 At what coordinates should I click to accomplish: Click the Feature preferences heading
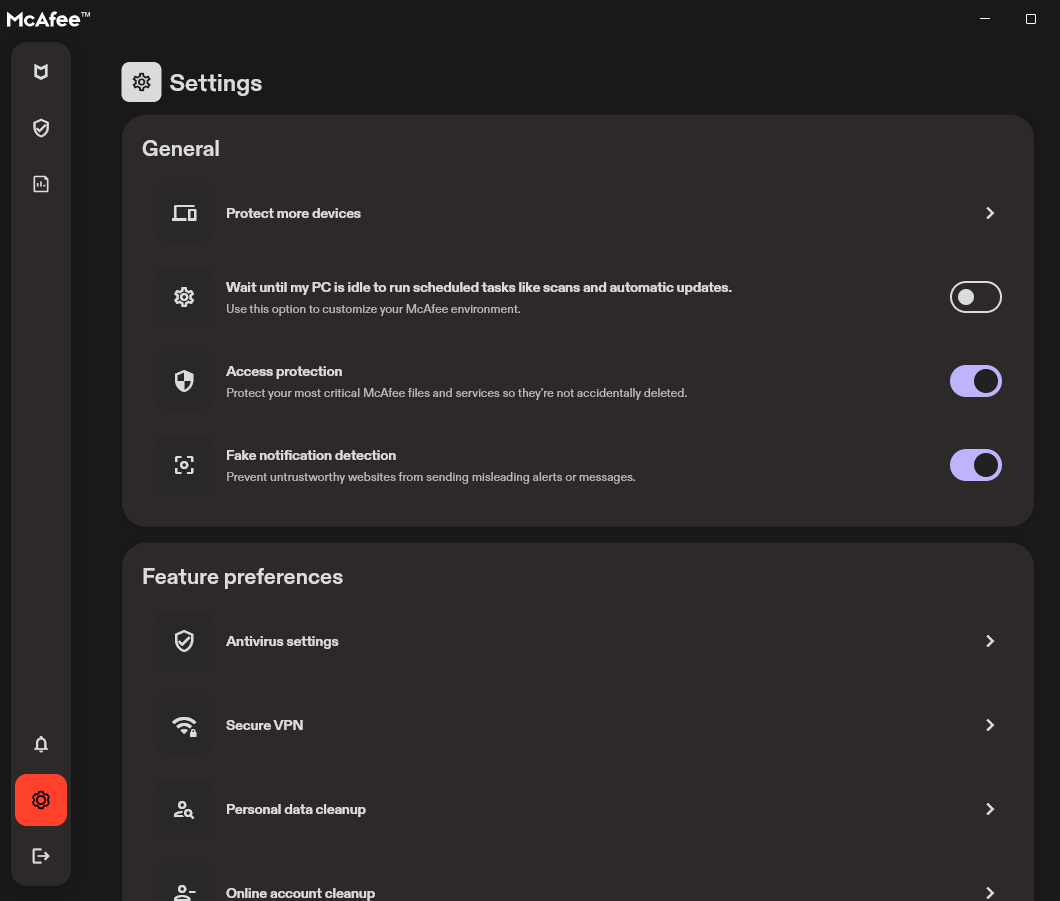(243, 577)
